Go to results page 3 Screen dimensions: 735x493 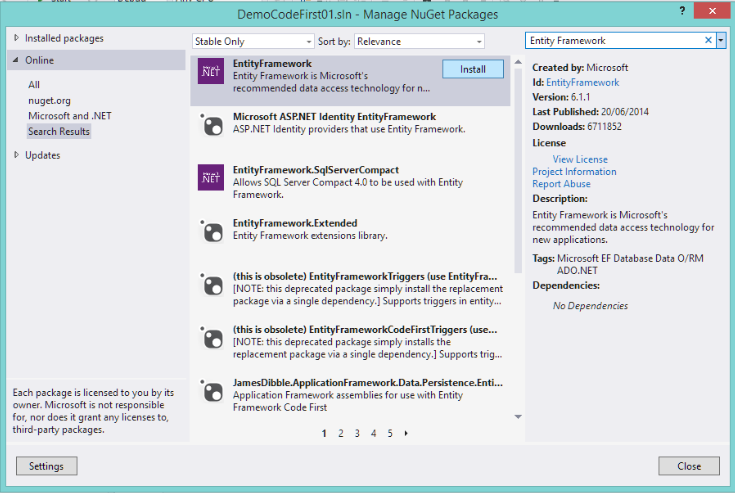pyautogui.click(x=357, y=433)
